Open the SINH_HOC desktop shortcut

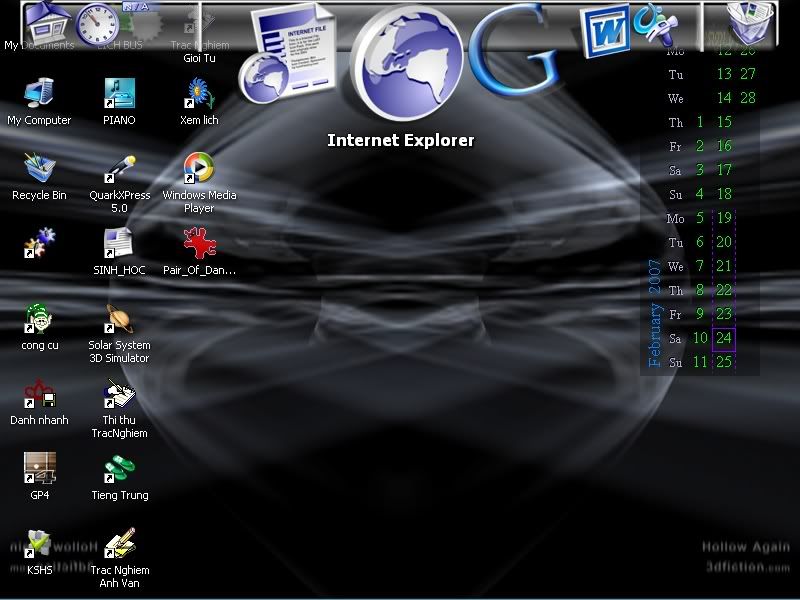(x=119, y=244)
